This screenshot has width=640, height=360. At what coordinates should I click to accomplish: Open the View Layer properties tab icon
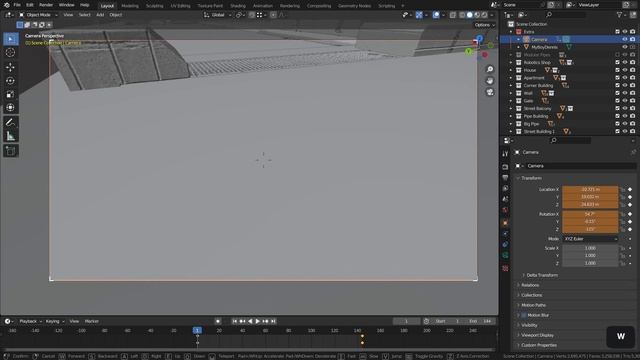tap(505, 188)
